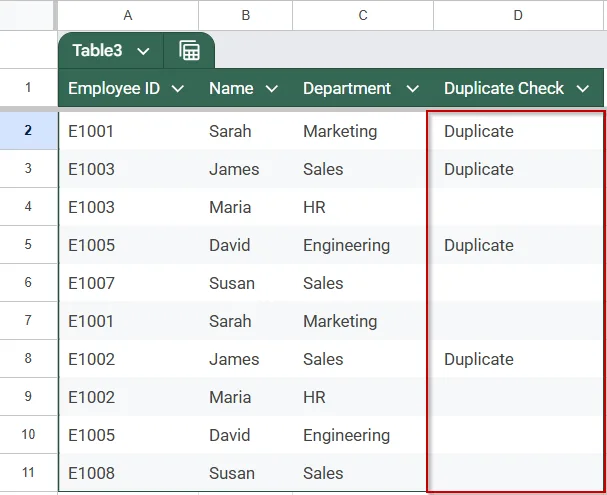
Task: Select cell E1002 in row 9
Action: 129,396
